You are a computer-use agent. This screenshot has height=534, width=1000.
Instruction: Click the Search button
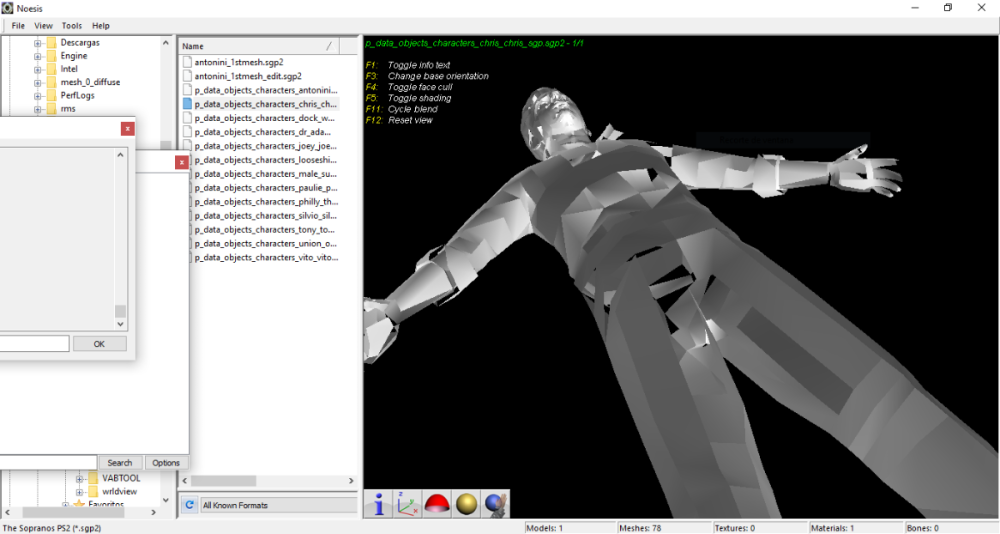(120, 463)
